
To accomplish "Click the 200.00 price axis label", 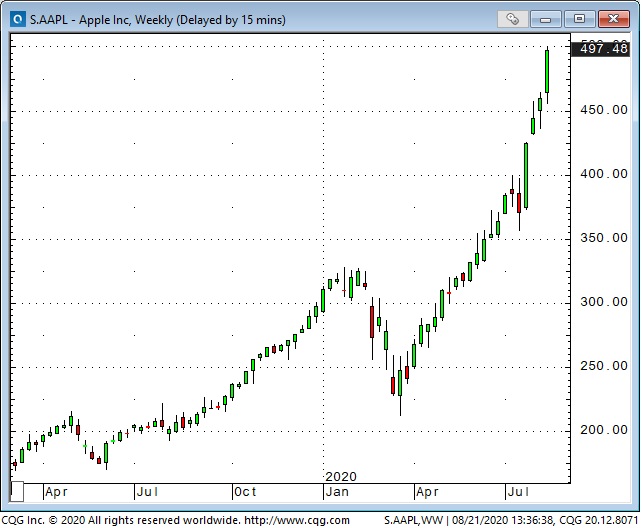I will coord(604,430).
